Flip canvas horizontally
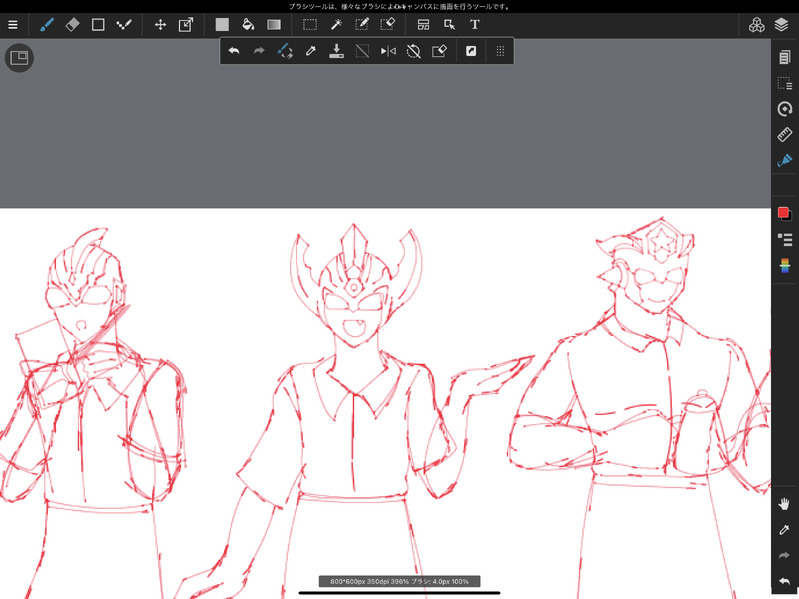The height and width of the screenshot is (599, 799). [388, 51]
